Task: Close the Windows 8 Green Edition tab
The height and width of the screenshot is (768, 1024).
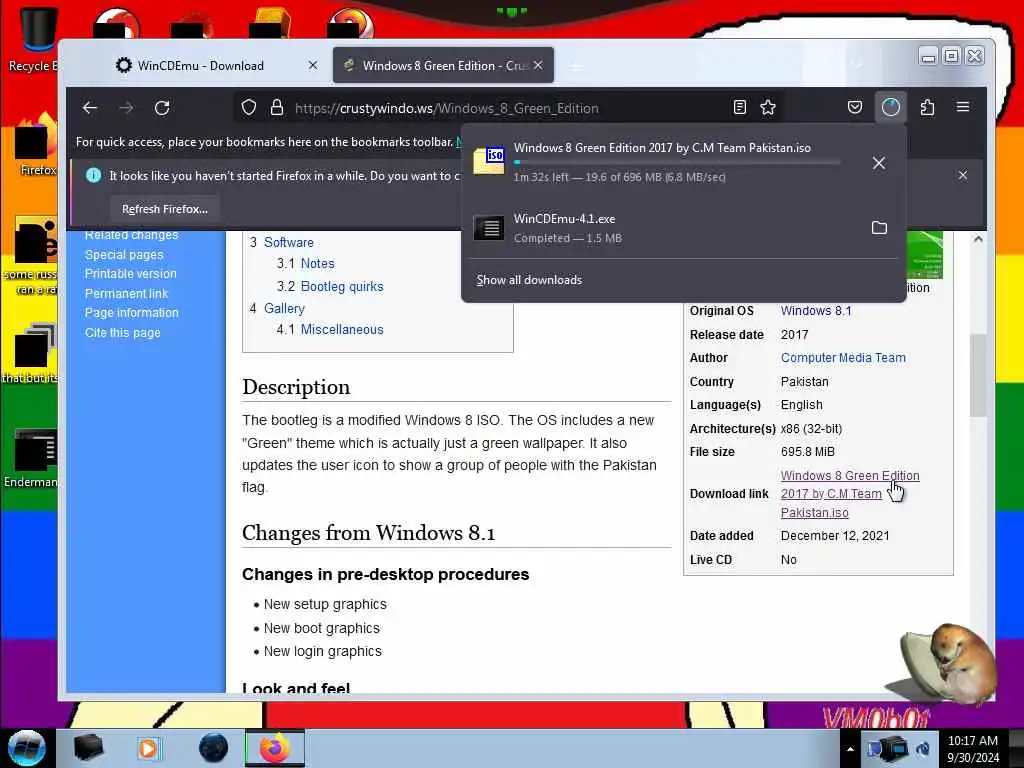Action: (x=538, y=65)
